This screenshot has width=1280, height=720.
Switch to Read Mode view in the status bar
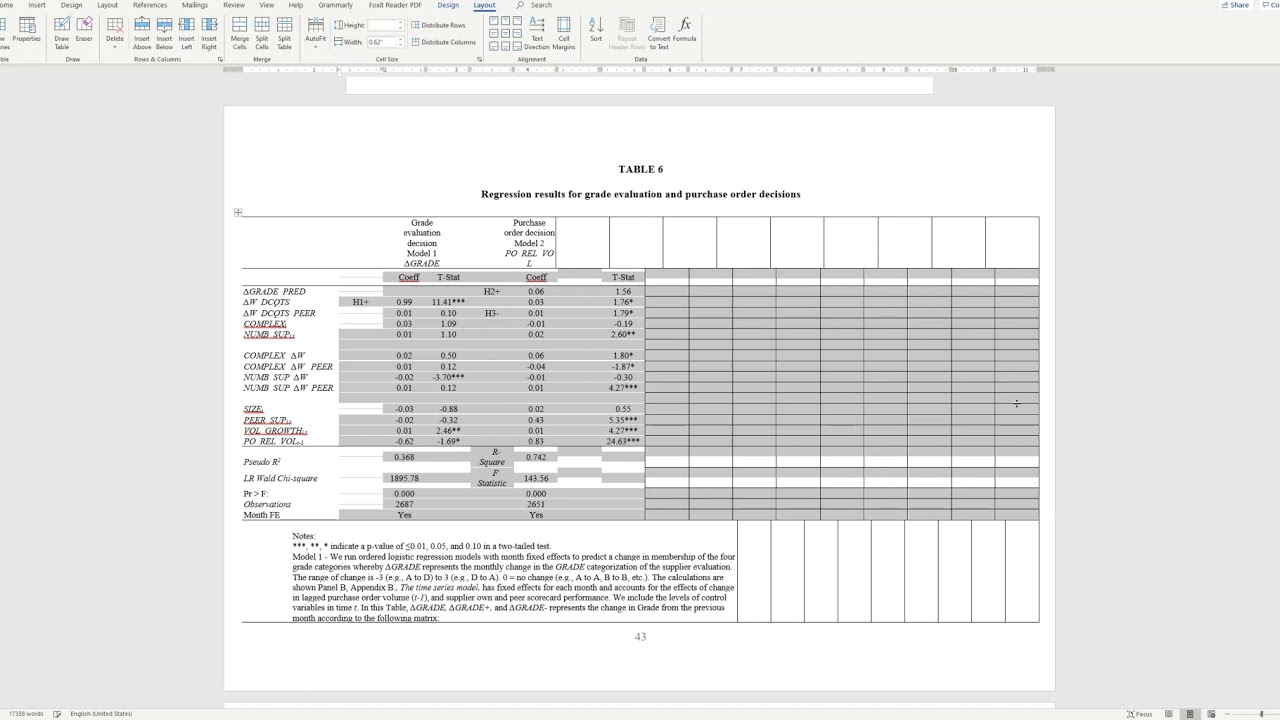(1168, 714)
